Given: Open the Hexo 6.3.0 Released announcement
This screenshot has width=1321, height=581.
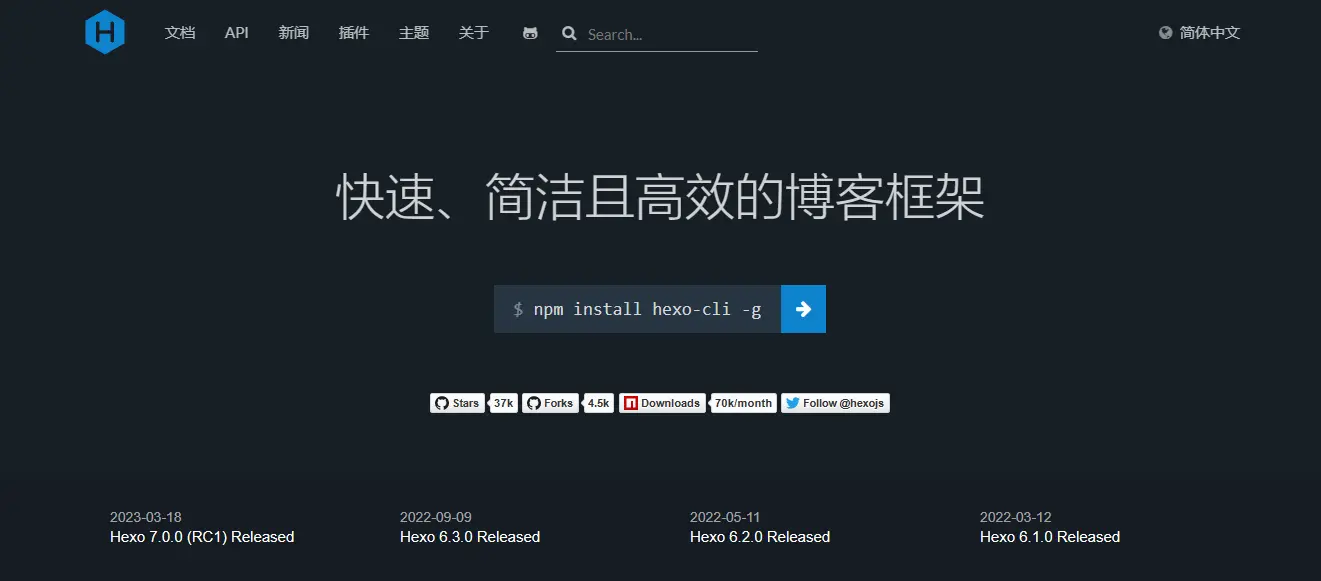Looking at the screenshot, I should (470, 536).
